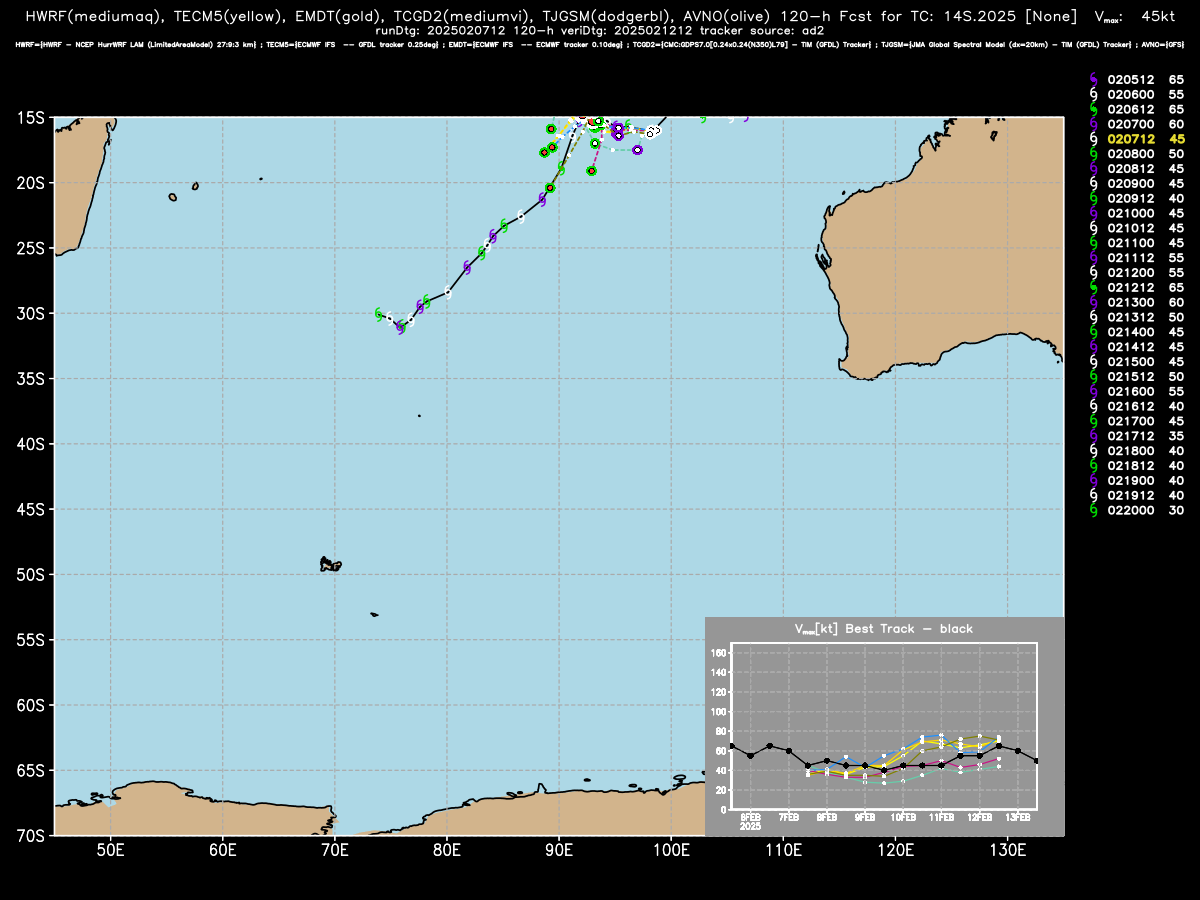Select the 9FEB tick label on the inset chart
1200x900 pixels.
[x=864, y=817]
